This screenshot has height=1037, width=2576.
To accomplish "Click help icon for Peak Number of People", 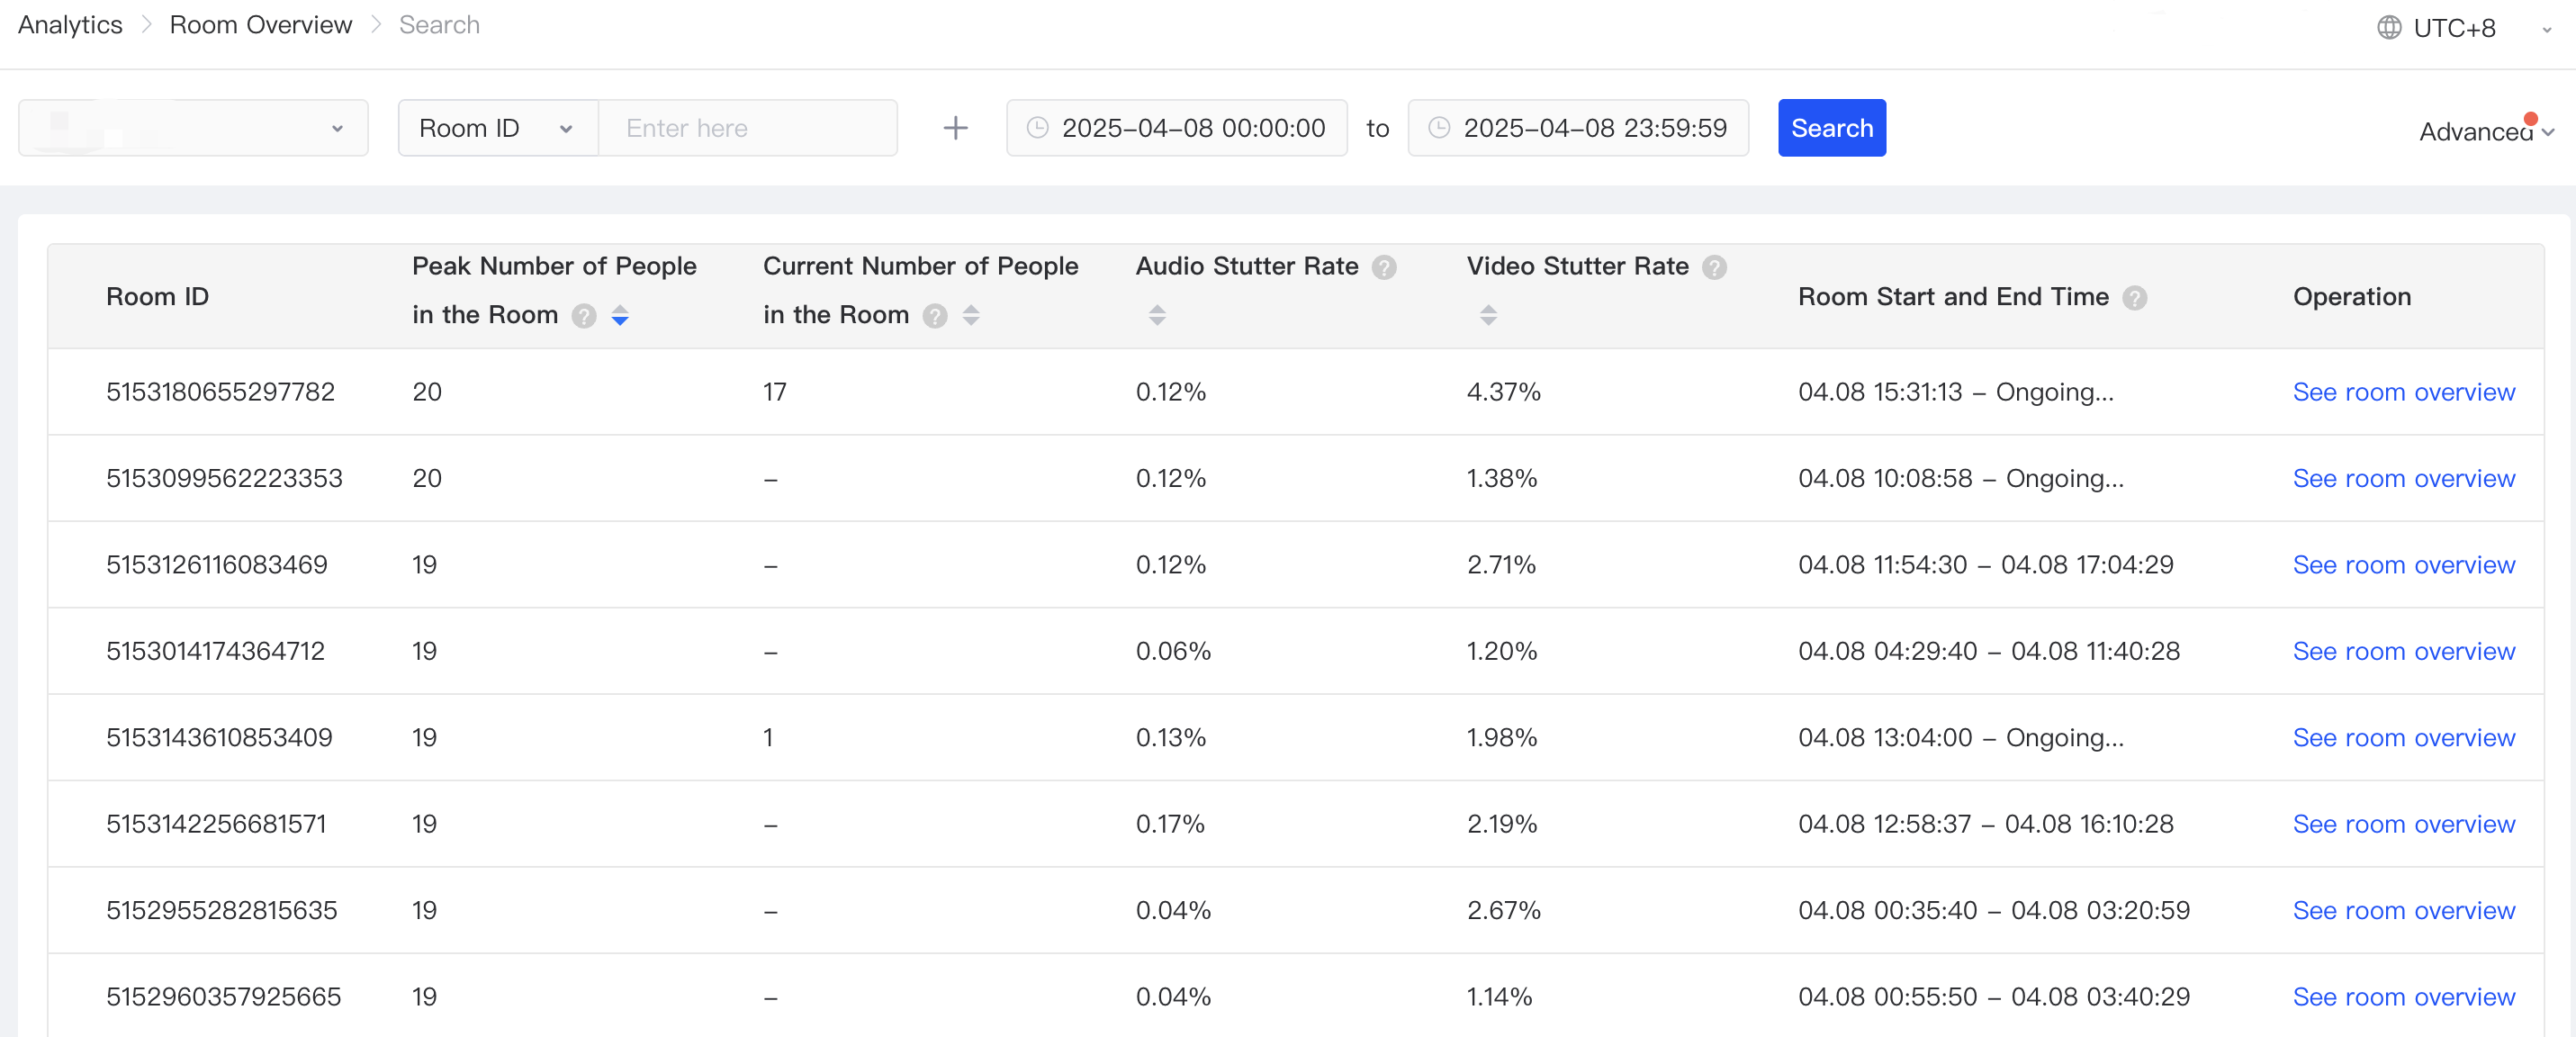I will point(584,316).
